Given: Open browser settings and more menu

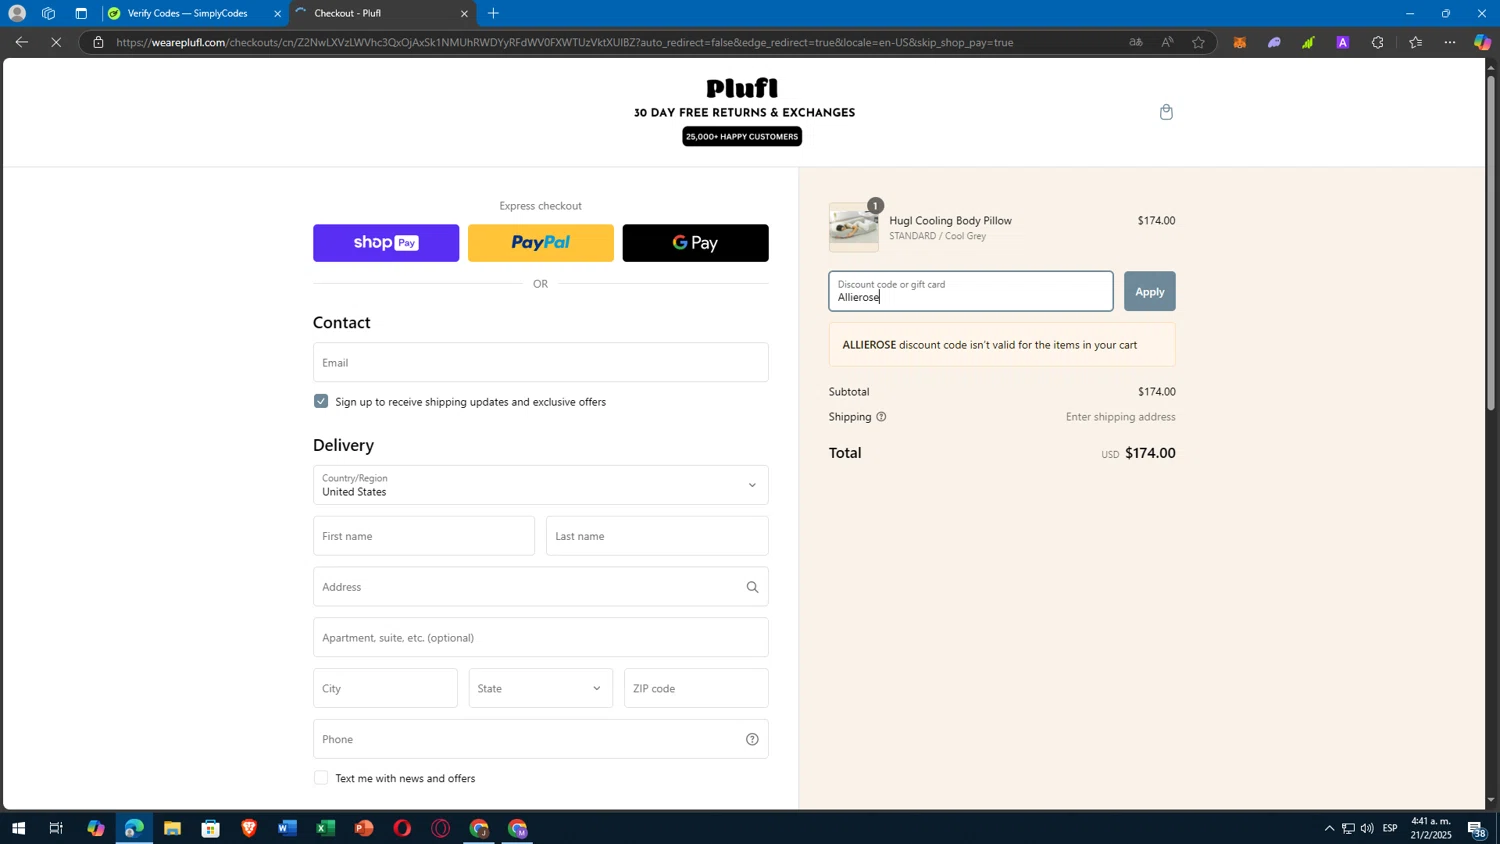Looking at the screenshot, I should coord(1450,42).
